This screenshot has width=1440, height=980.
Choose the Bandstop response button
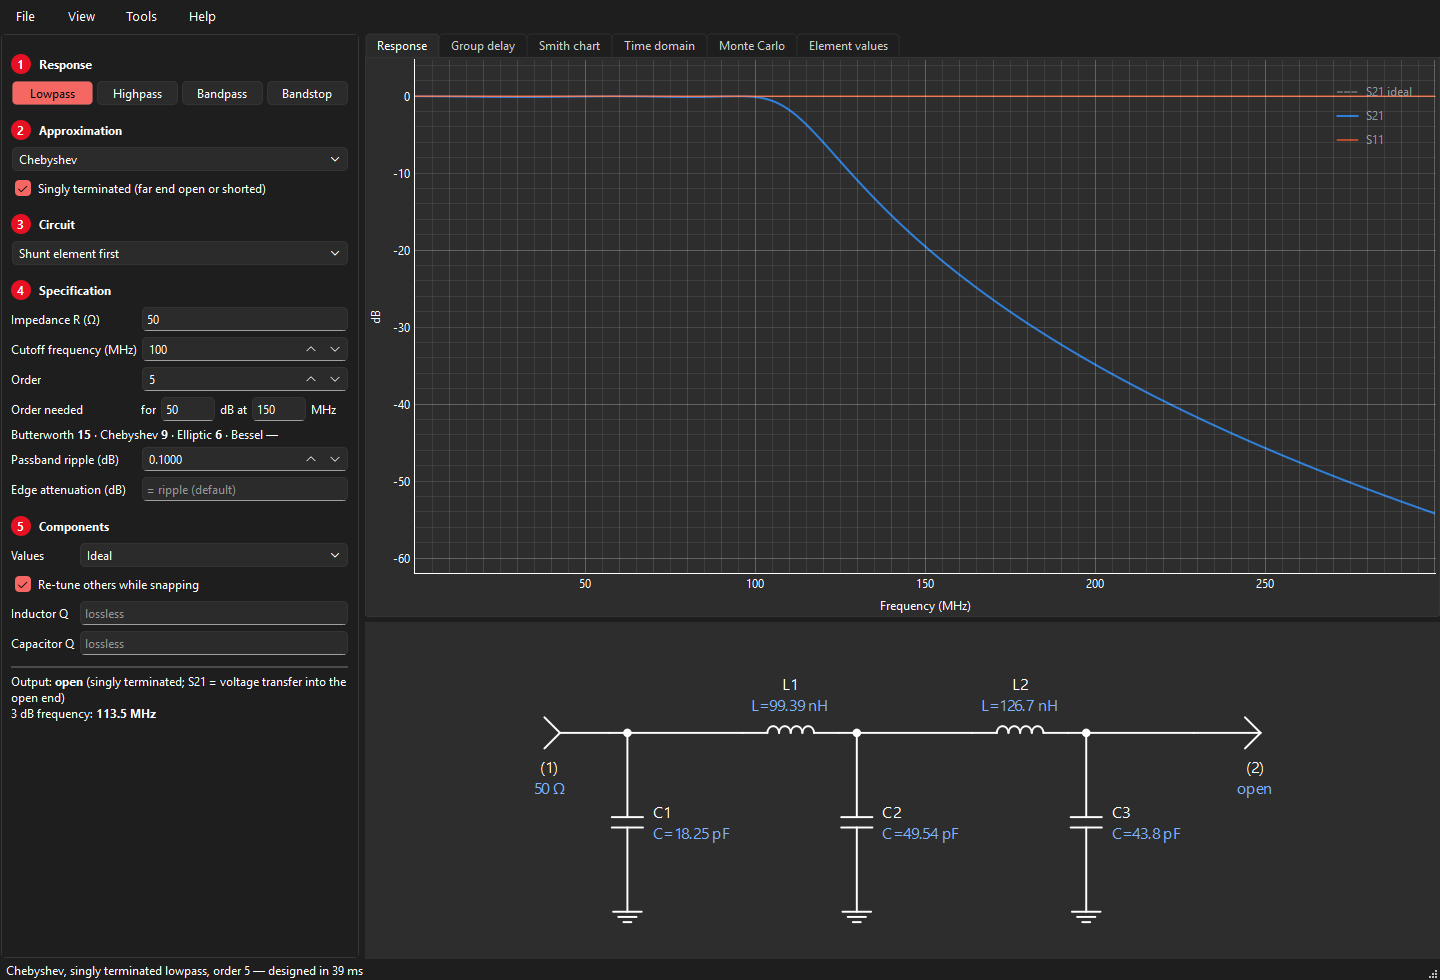pyautogui.click(x=307, y=93)
